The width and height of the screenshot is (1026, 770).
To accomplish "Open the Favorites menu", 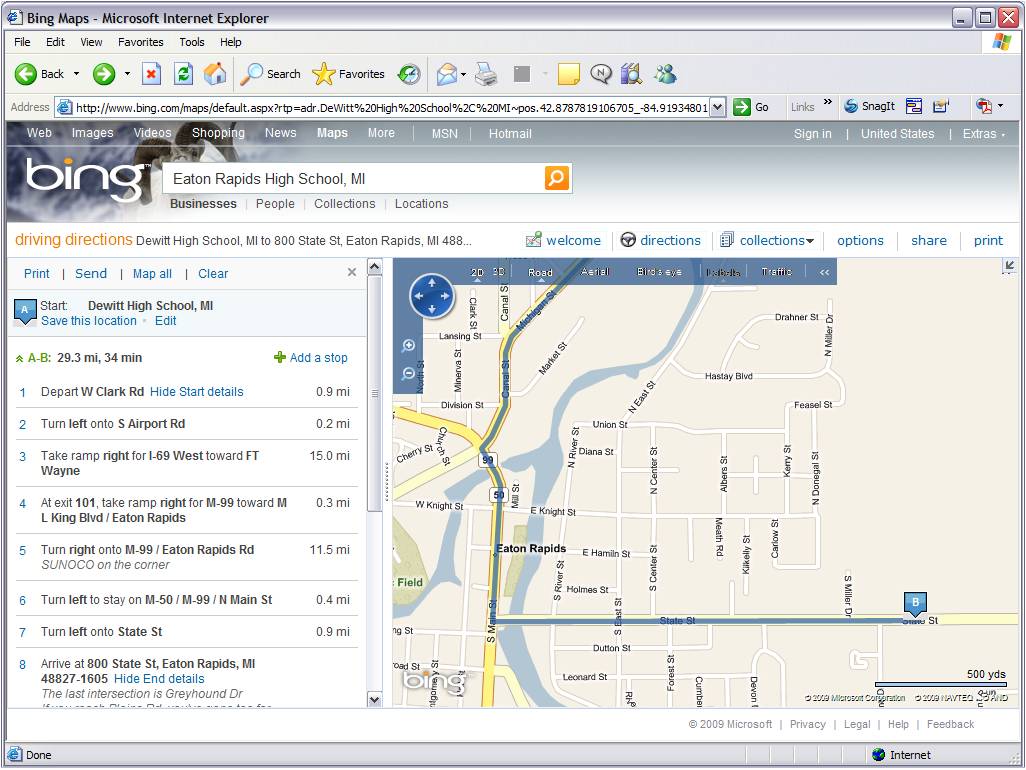I will pos(141,42).
